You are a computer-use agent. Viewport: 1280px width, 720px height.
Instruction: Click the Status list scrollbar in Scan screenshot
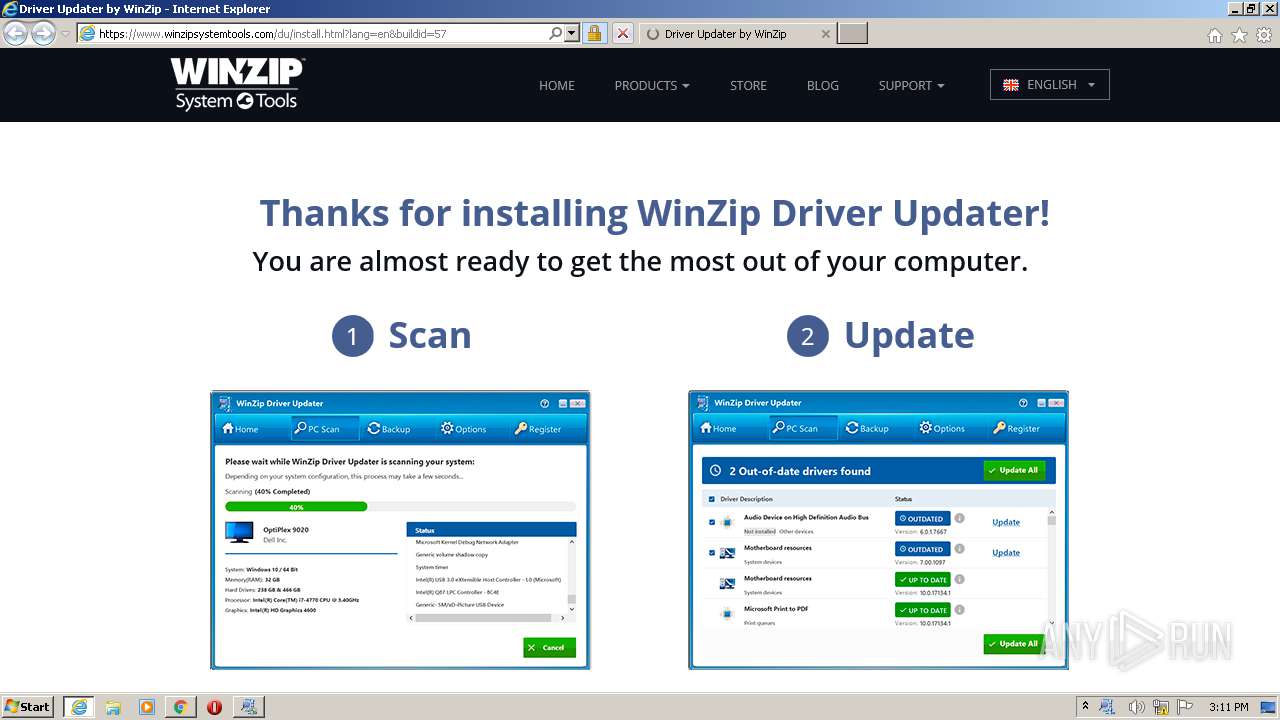[572, 575]
